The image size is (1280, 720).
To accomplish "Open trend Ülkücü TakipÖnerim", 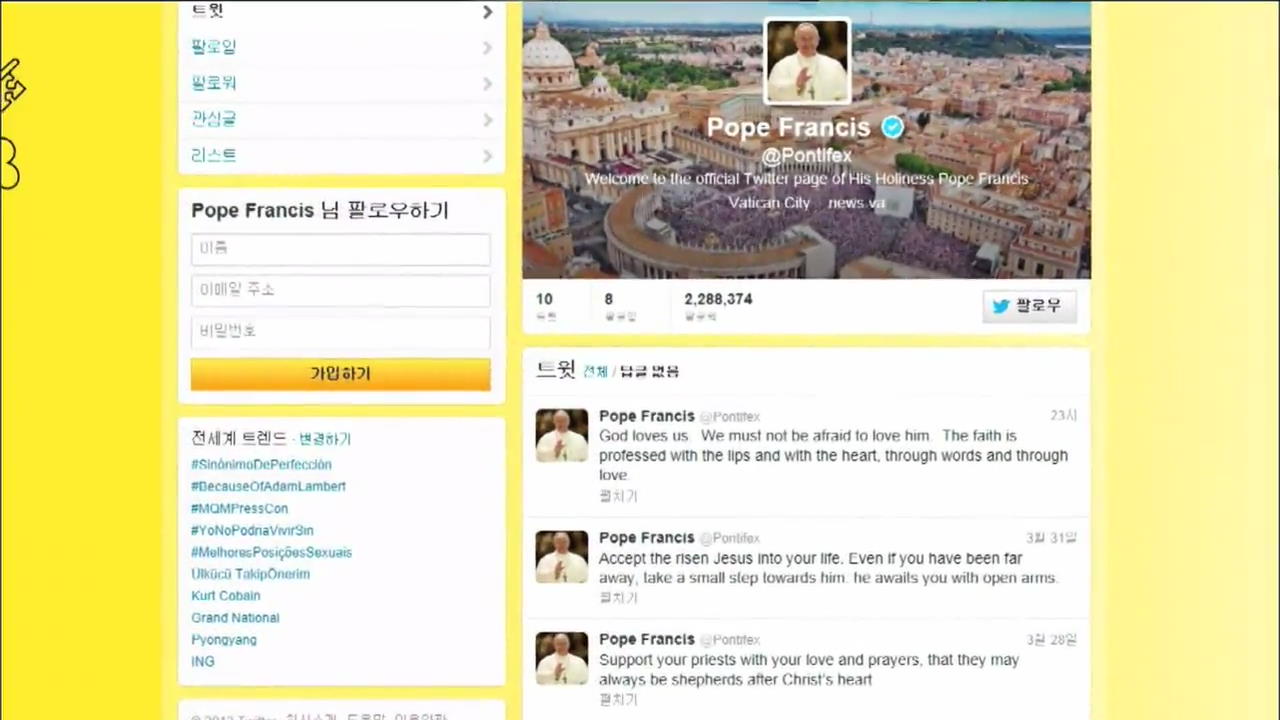I will point(250,574).
